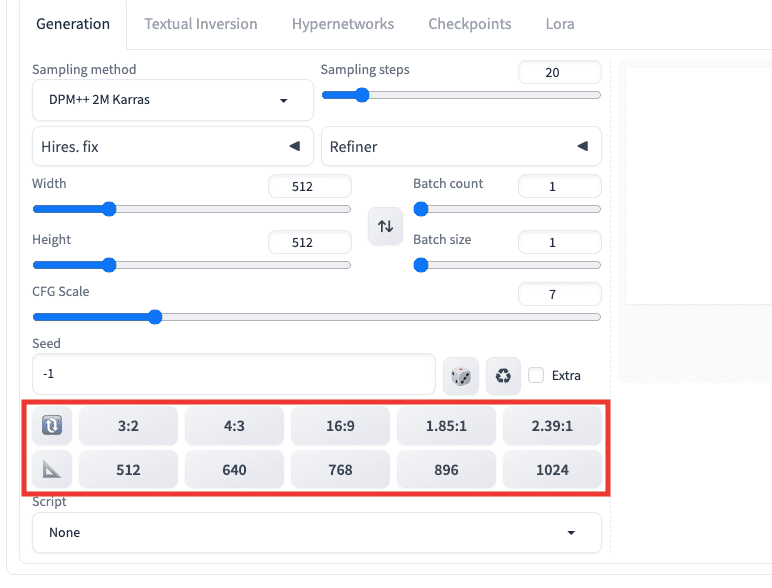Select the 16:9 aspect ratio button
The width and height of the screenshot is (772, 588).
[x=340, y=425]
